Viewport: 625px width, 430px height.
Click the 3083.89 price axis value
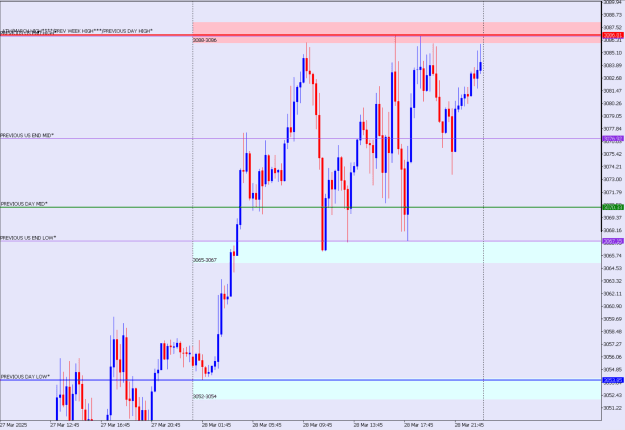pyautogui.click(x=613, y=65)
